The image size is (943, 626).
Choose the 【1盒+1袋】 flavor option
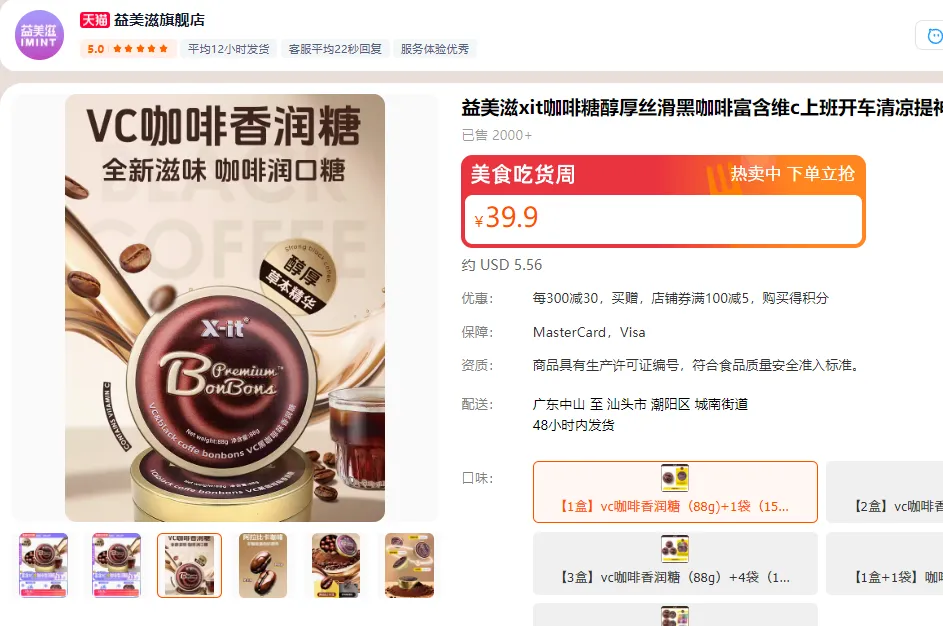[884, 563]
